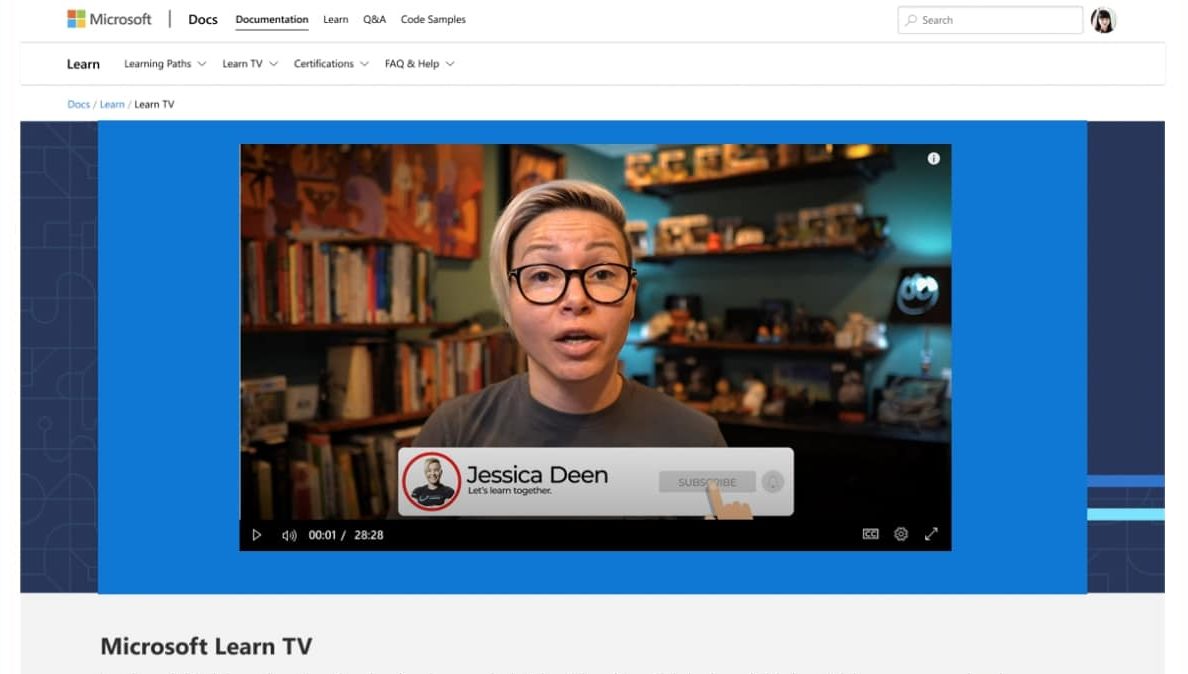The image size is (1188, 674).
Task: Click the Learn TV breadcrumb text
Action: tap(155, 105)
